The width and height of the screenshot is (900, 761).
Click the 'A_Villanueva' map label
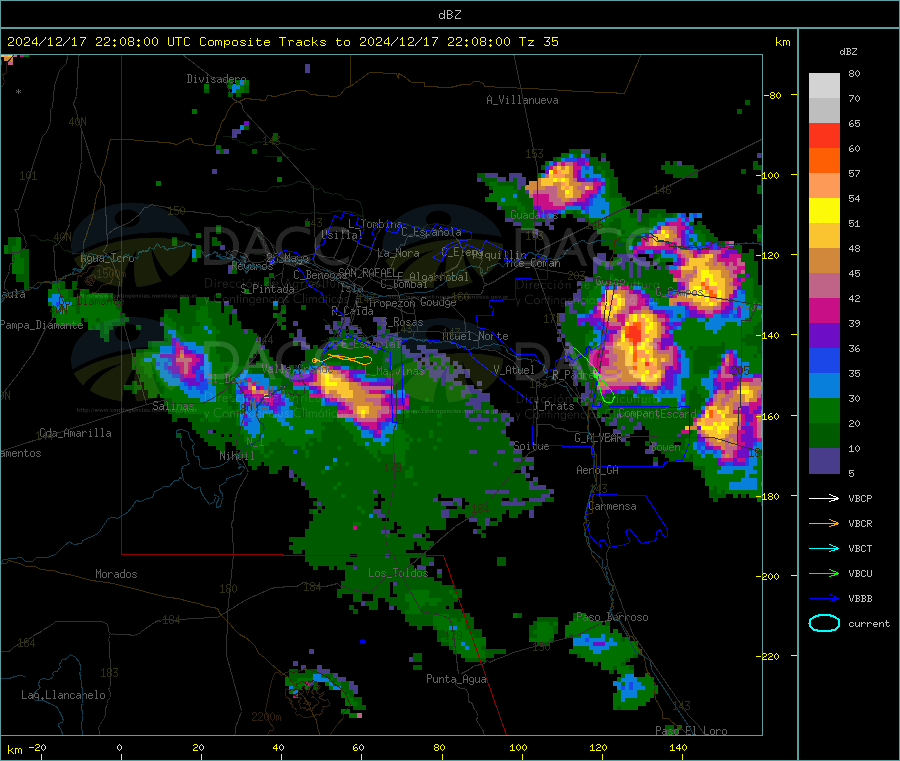pyautogui.click(x=522, y=100)
